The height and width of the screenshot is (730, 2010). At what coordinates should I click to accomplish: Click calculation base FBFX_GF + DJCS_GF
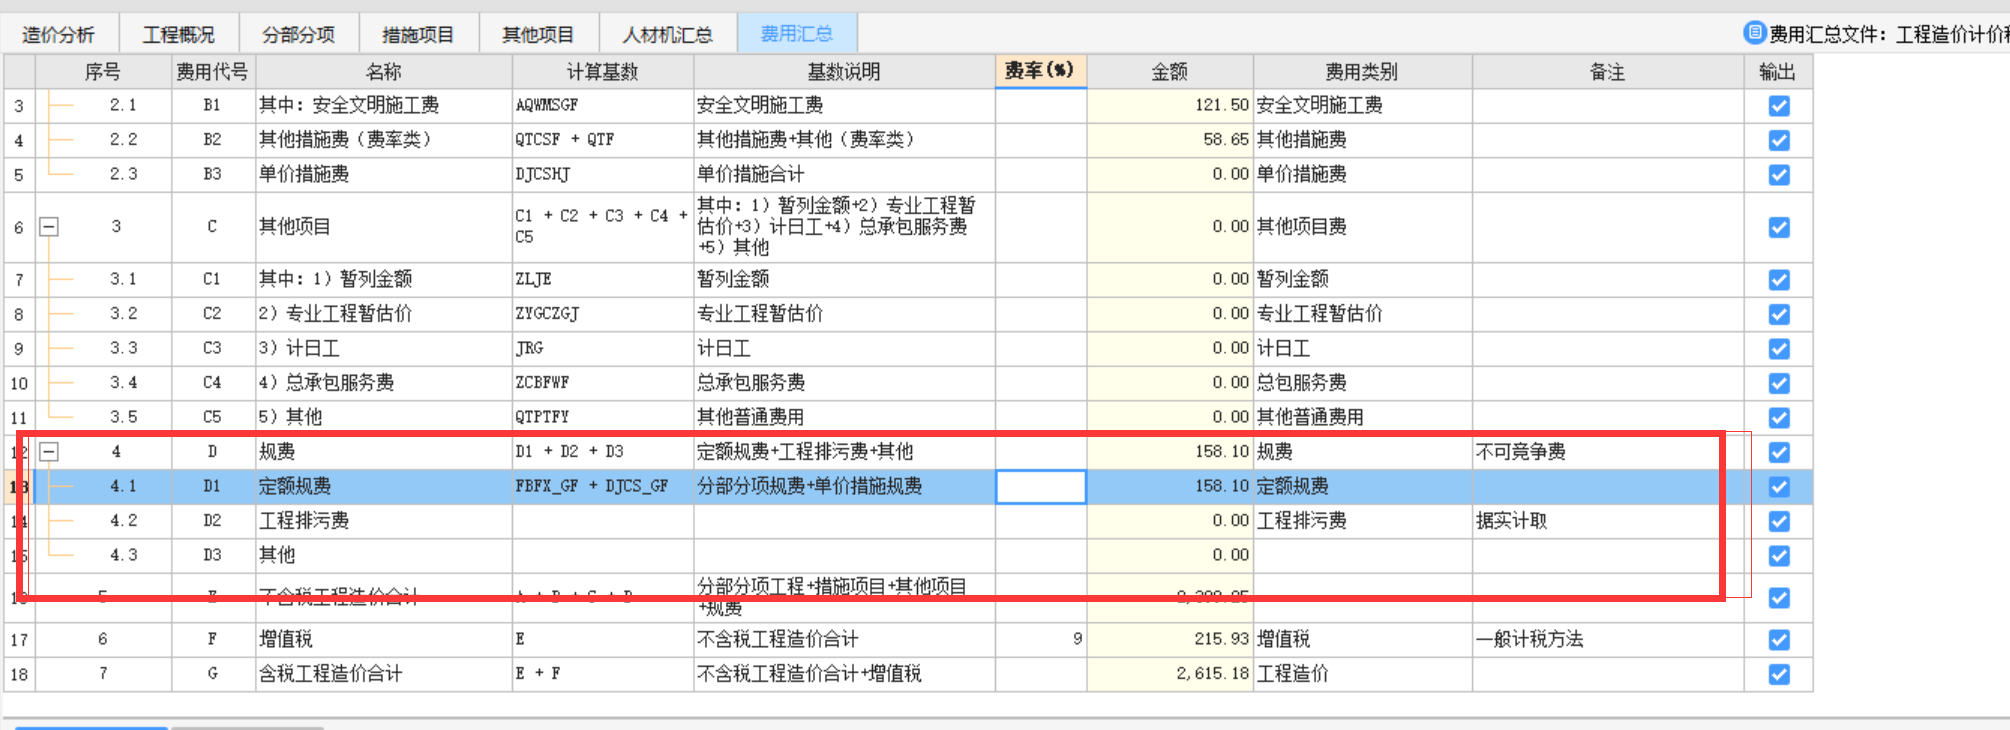click(602, 487)
